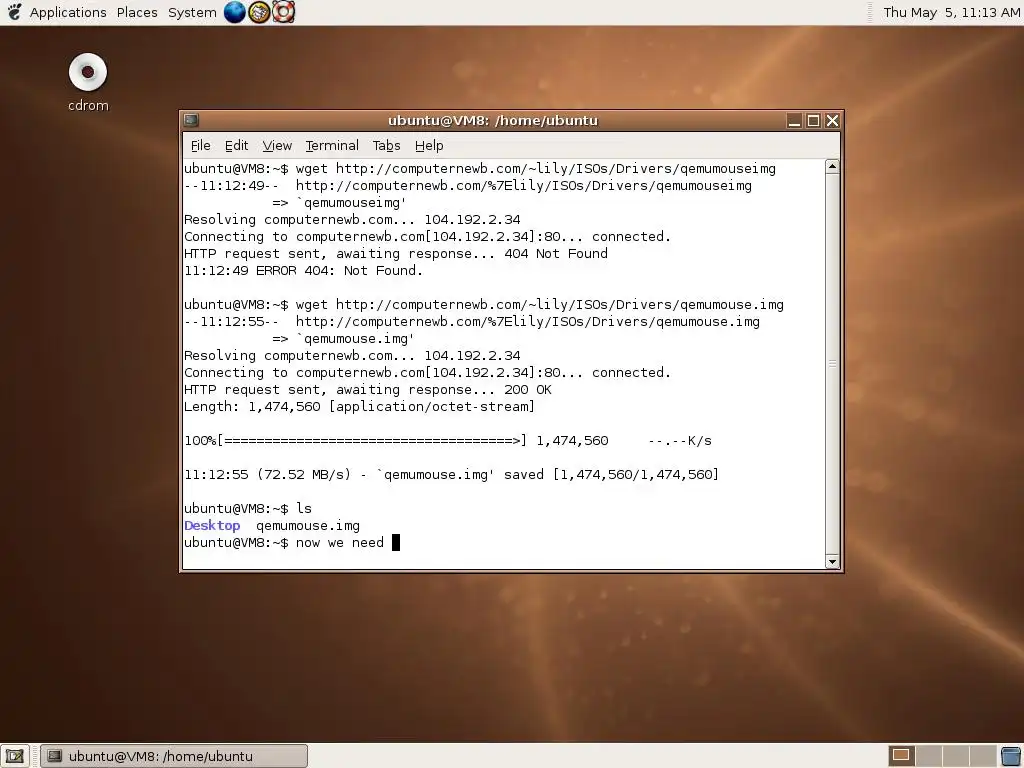This screenshot has height=768, width=1024.
Task: Click the first wget qemumouseimg command
Action: click(x=480, y=168)
